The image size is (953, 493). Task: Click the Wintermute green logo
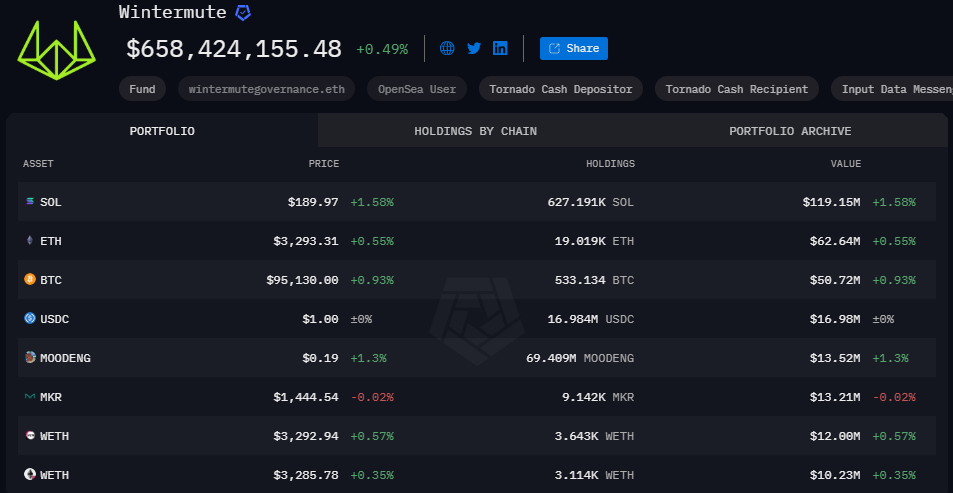[56, 50]
